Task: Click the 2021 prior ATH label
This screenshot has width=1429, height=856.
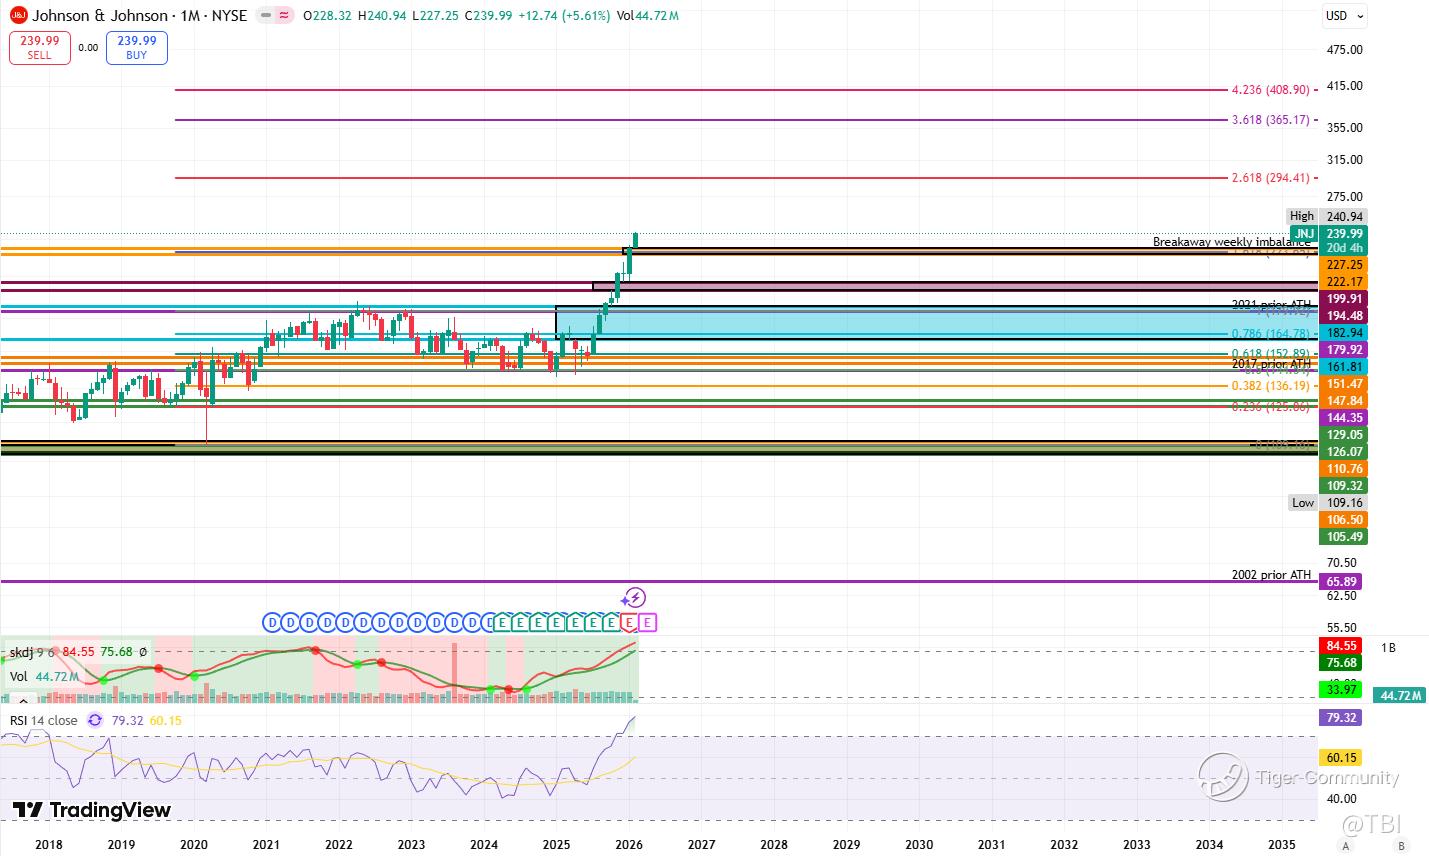Action: pyautogui.click(x=1271, y=304)
